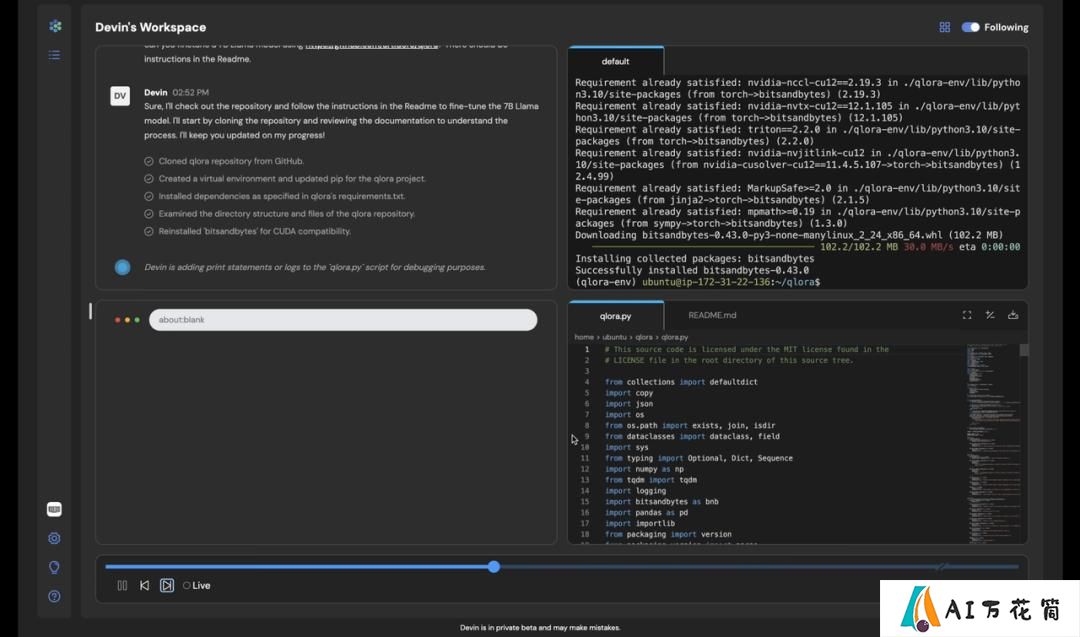Click check icon beside 'Cloned qlora repository'

pos(149,161)
